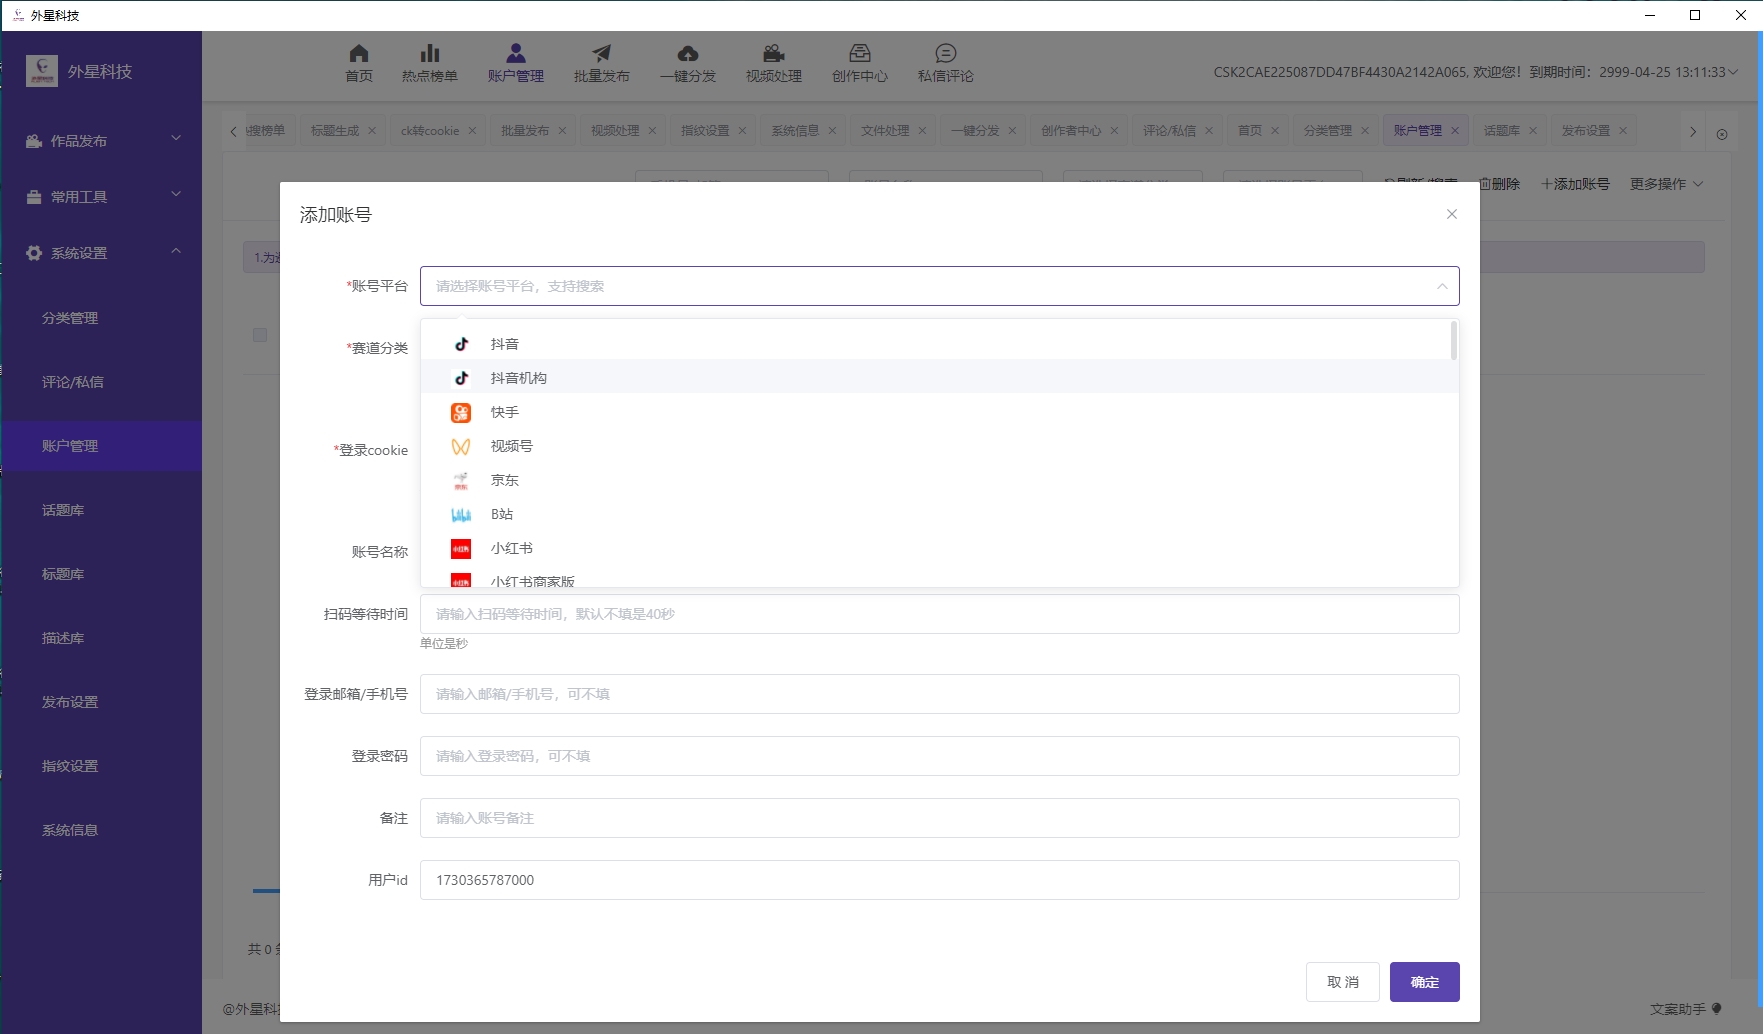1763x1034 pixels.
Task: Click the 扫码等待时间 input field
Action: 939,614
